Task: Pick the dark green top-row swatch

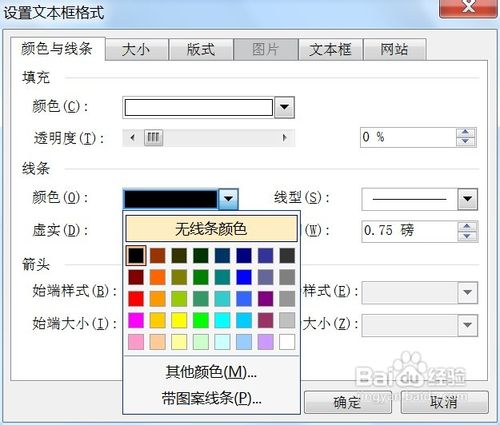Action: (x=201, y=256)
